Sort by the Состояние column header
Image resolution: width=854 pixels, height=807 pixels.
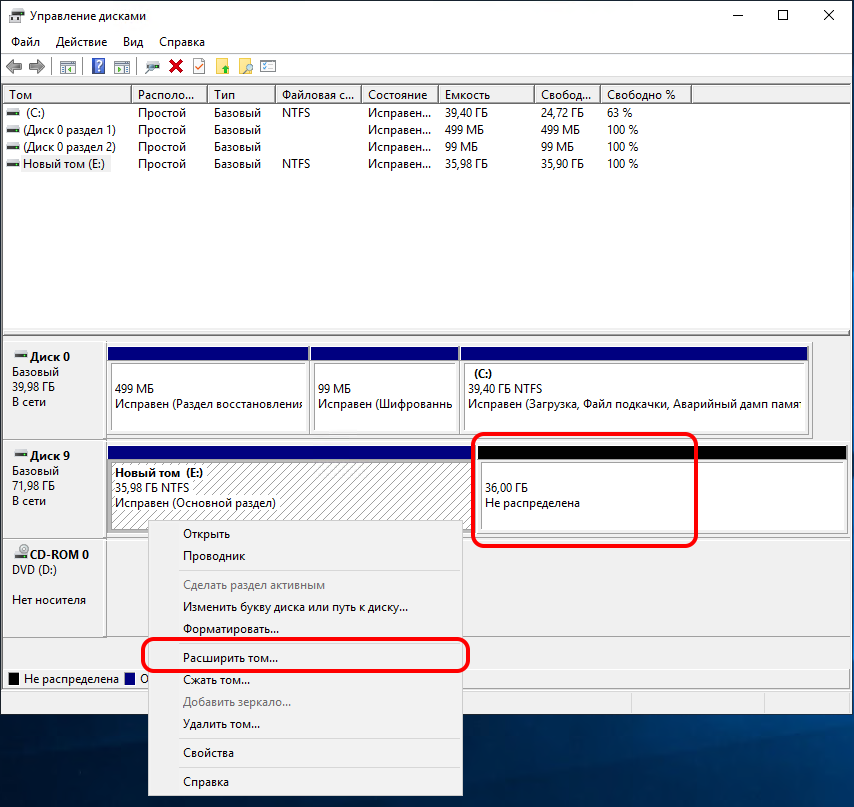400,94
